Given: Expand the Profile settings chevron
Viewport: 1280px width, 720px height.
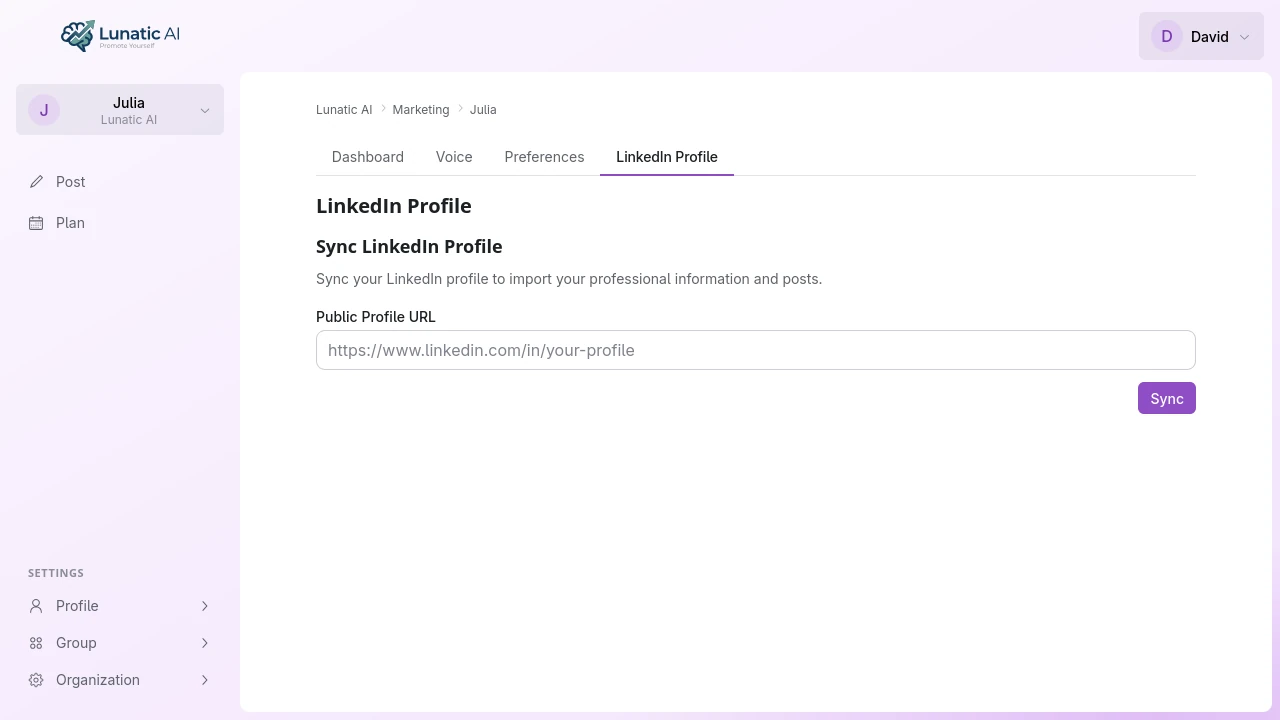Looking at the screenshot, I should (205, 606).
